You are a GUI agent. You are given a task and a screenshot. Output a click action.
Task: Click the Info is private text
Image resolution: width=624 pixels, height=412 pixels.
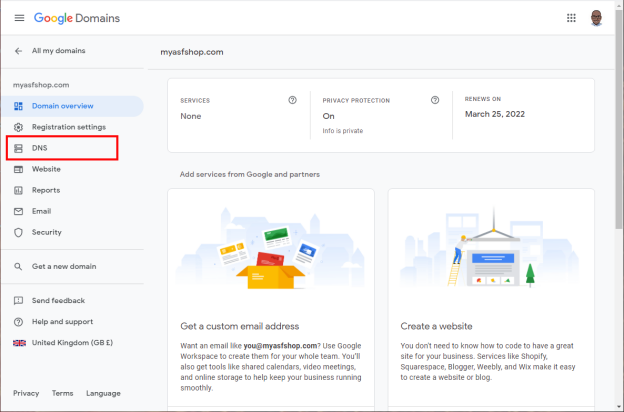[x=343, y=131]
